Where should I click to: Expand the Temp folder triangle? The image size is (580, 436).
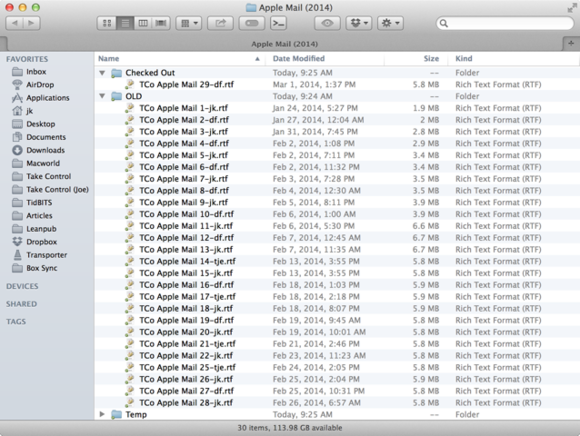click(x=102, y=414)
